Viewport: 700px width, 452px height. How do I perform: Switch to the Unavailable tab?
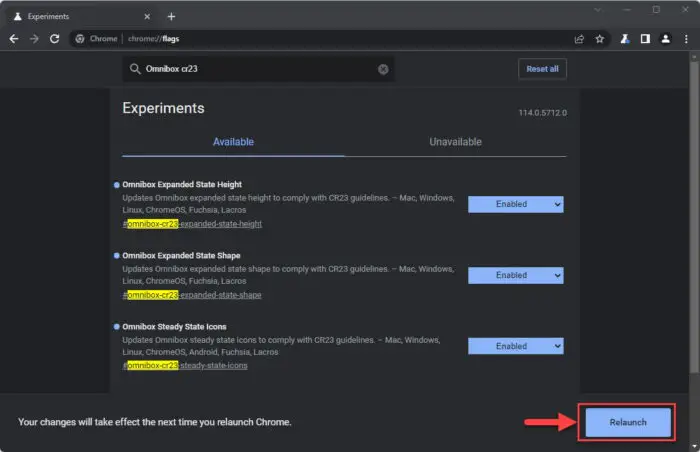[455, 142]
